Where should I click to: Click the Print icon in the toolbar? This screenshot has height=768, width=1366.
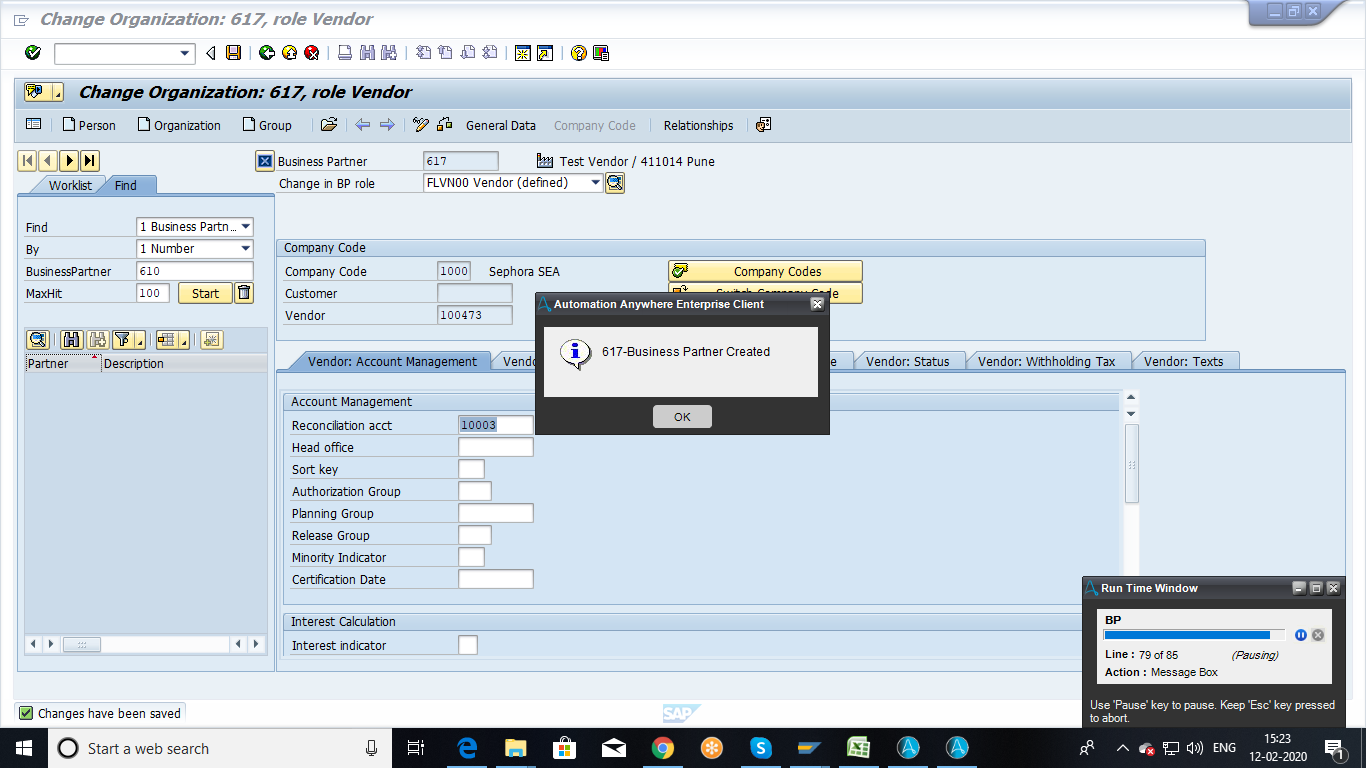point(345,53)
